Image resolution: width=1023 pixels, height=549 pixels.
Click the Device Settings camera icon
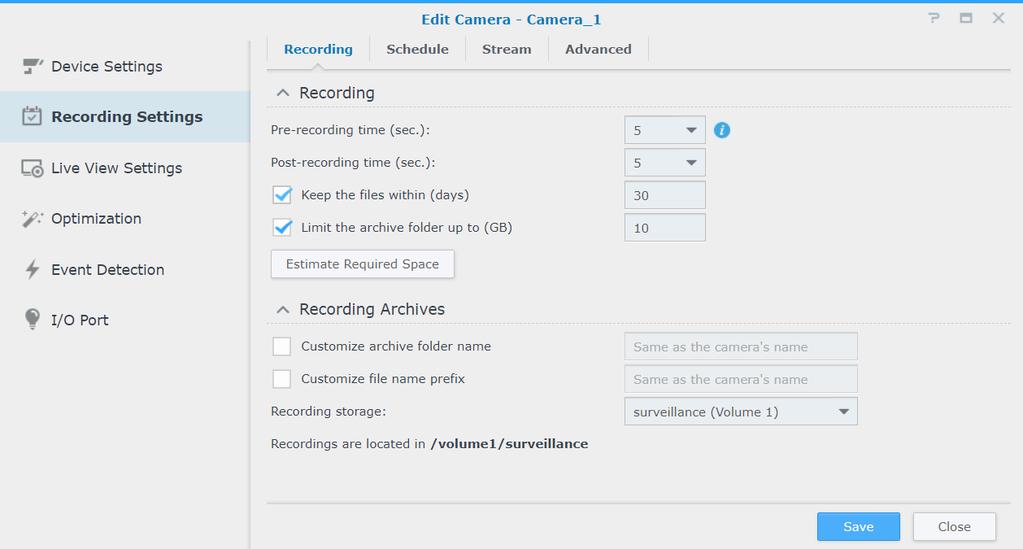click(32, 66)
